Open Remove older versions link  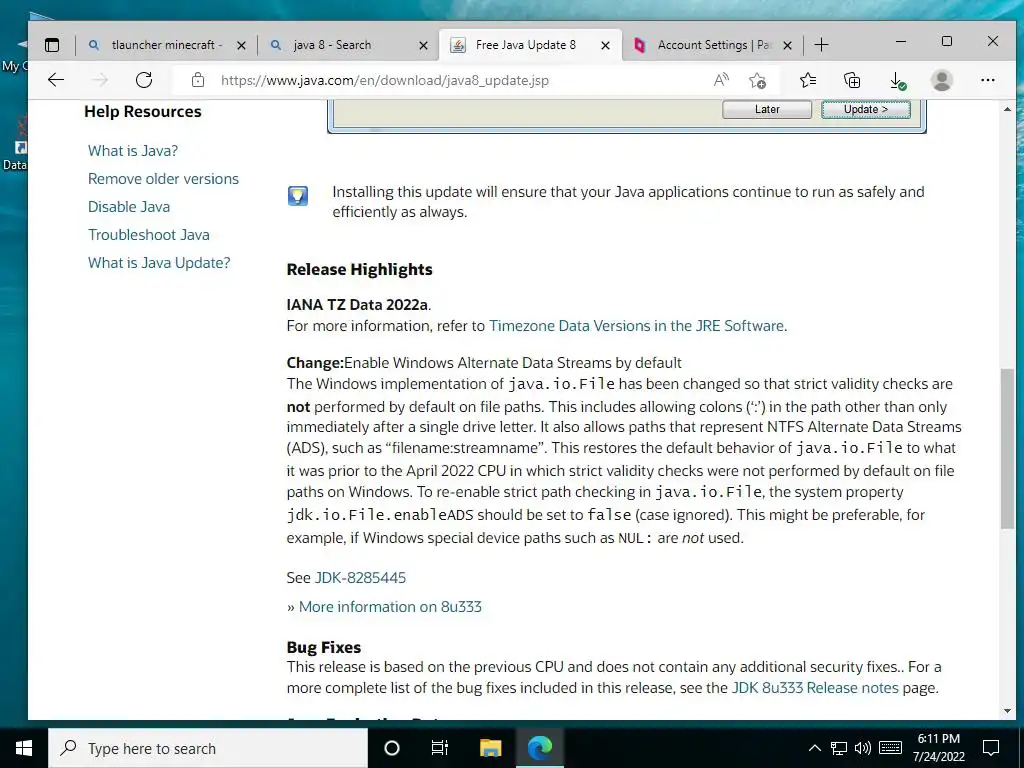click(x=163, y=179)
